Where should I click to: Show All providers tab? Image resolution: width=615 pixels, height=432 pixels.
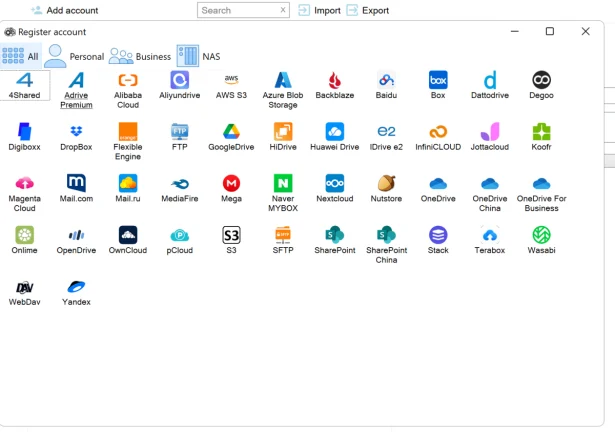point(20,56)
